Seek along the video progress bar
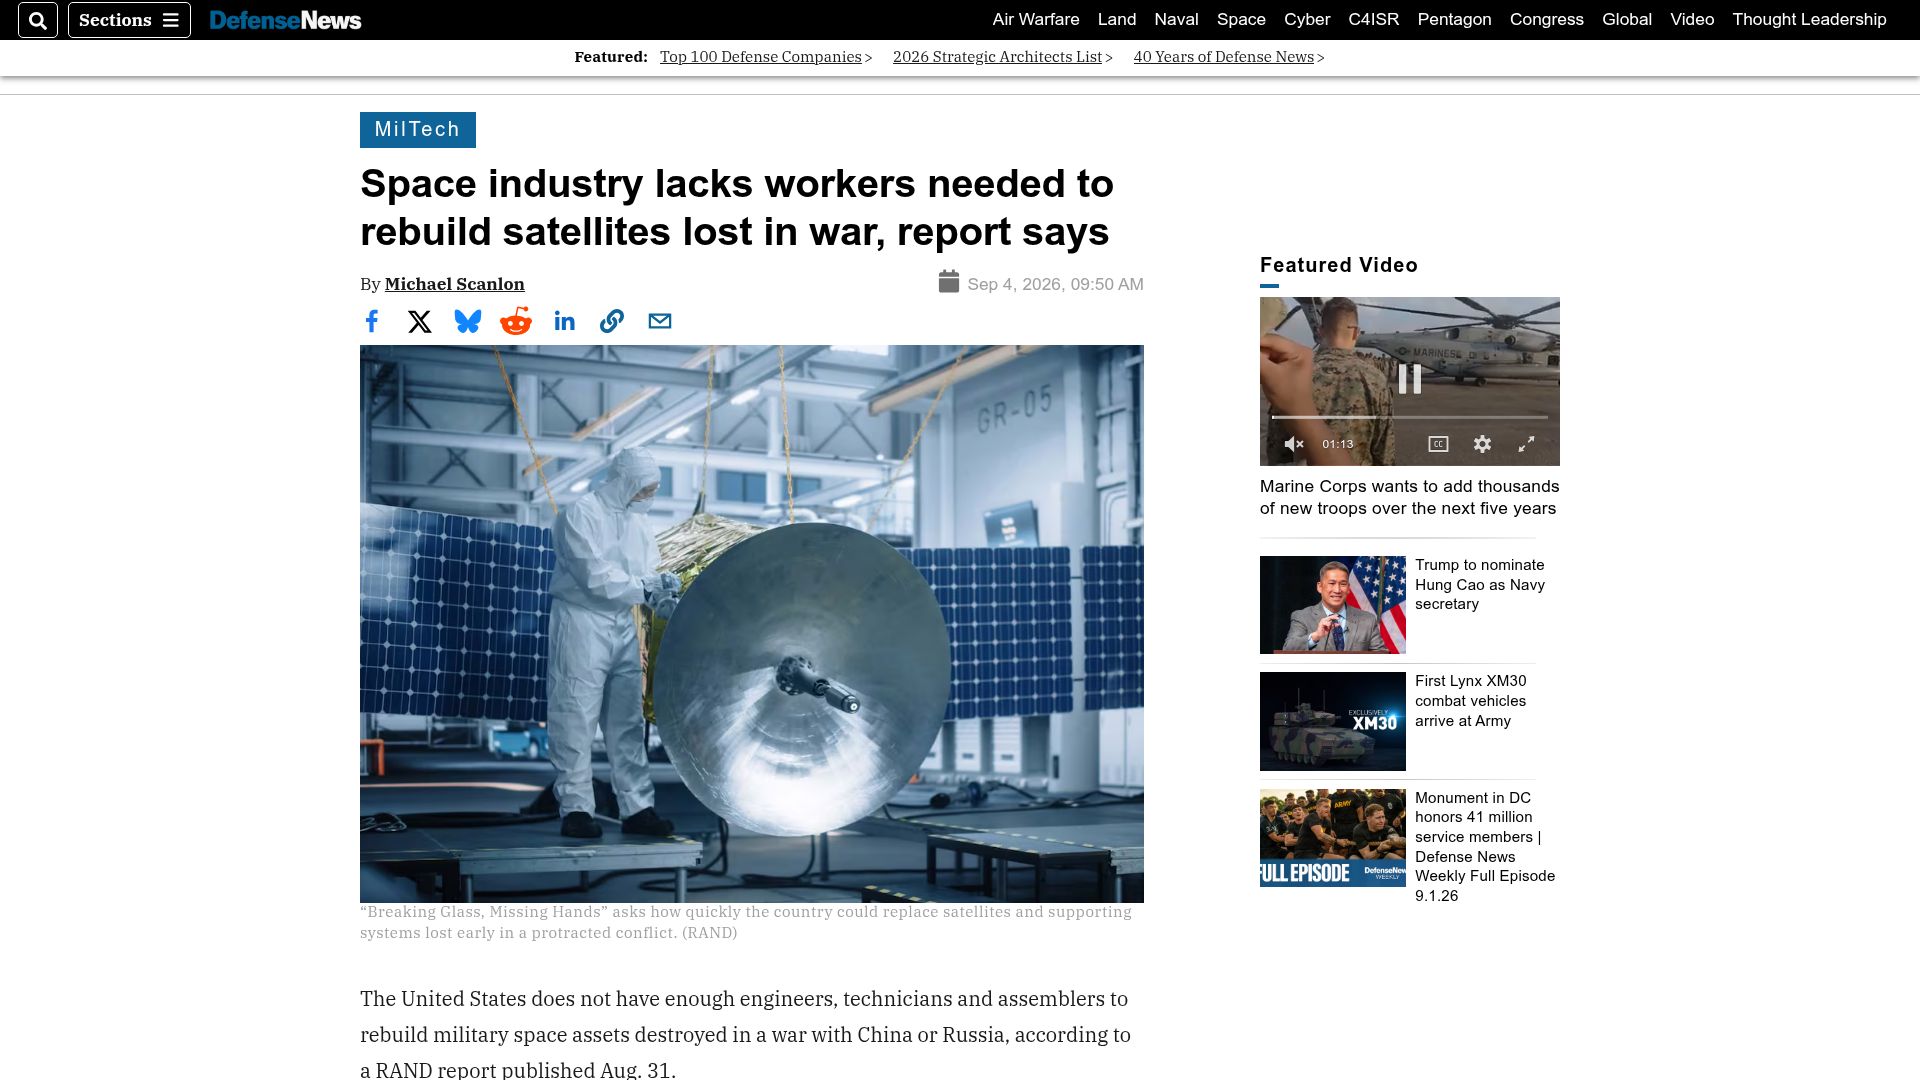 click(1409, 417)
